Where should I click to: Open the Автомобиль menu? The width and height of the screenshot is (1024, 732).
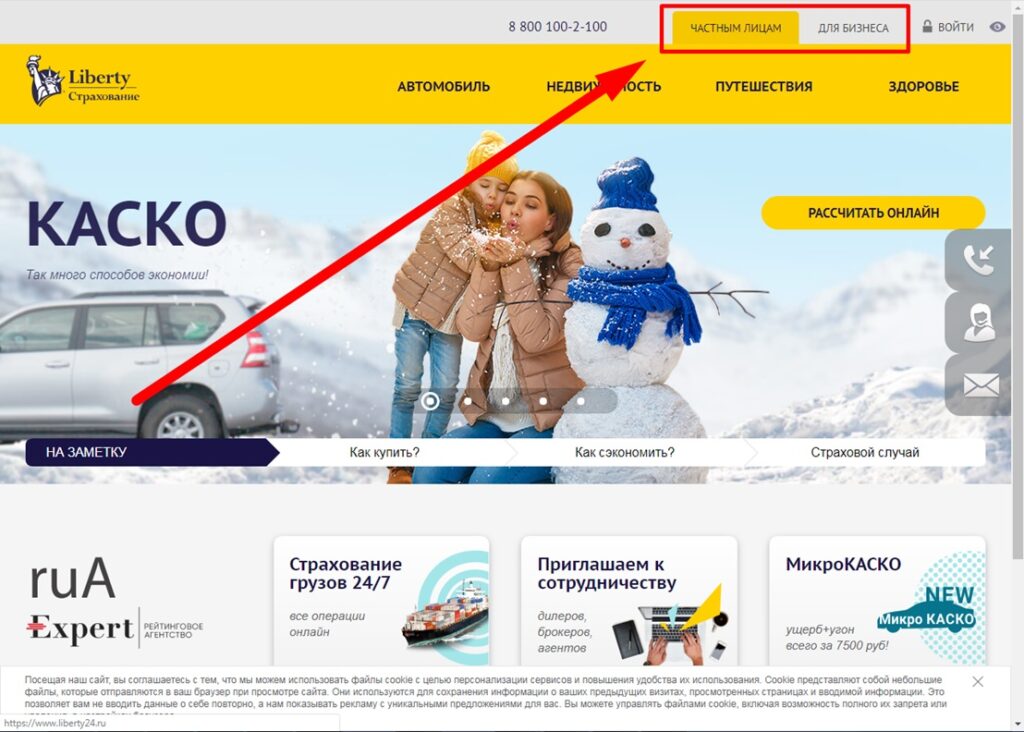443,86
